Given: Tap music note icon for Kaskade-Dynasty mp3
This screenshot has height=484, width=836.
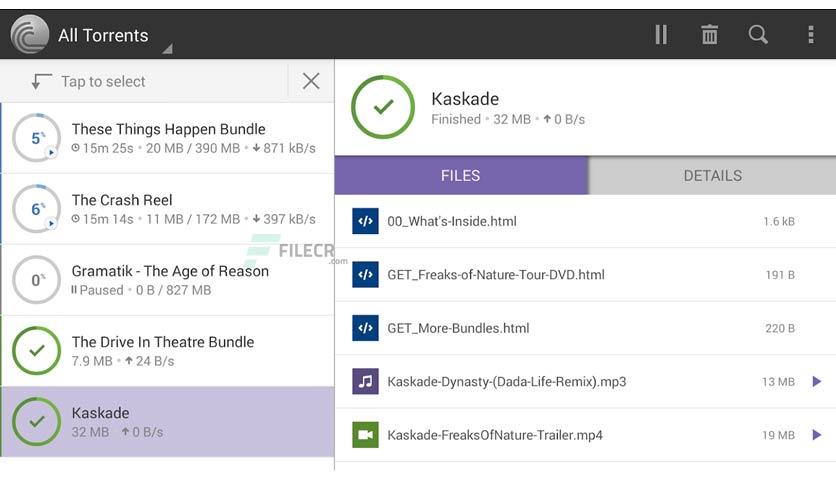Looking at the screenshot, I should (365, 381).
